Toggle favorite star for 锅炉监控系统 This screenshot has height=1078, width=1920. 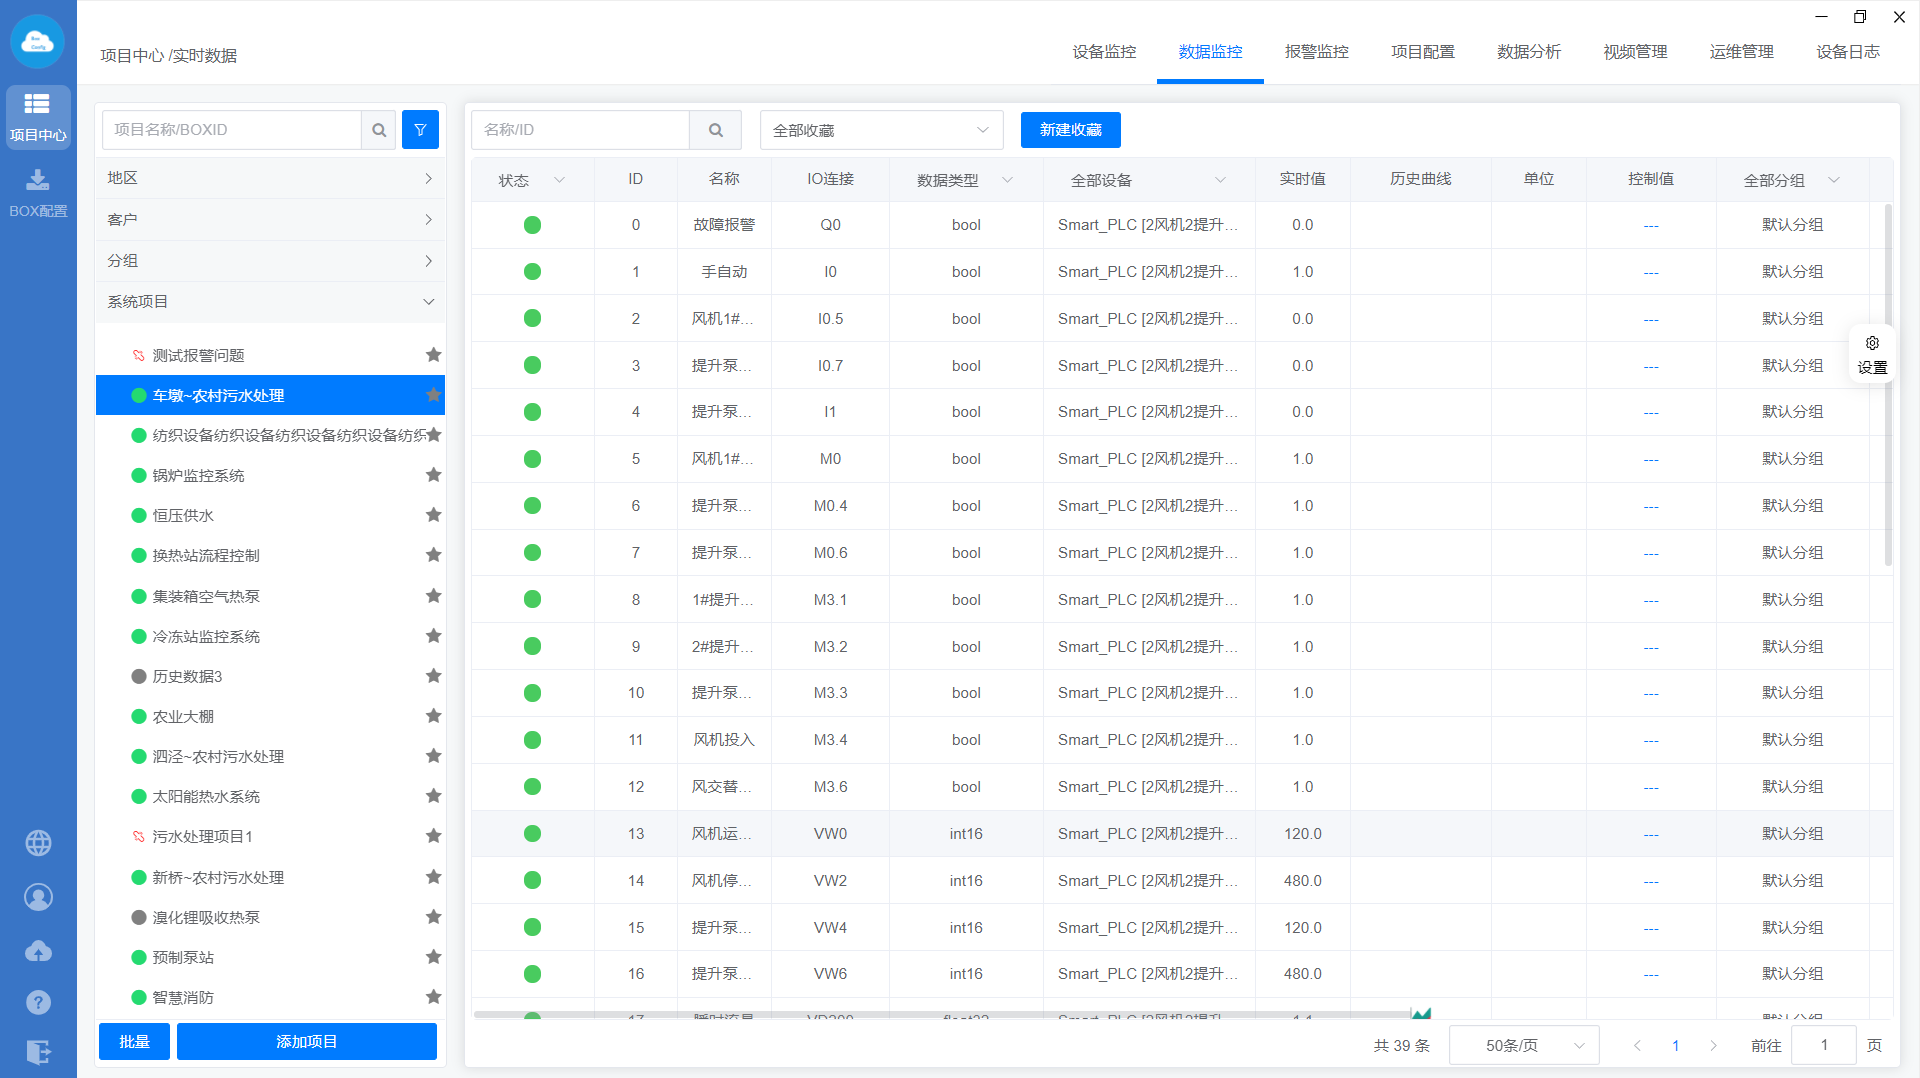(433, 475)
